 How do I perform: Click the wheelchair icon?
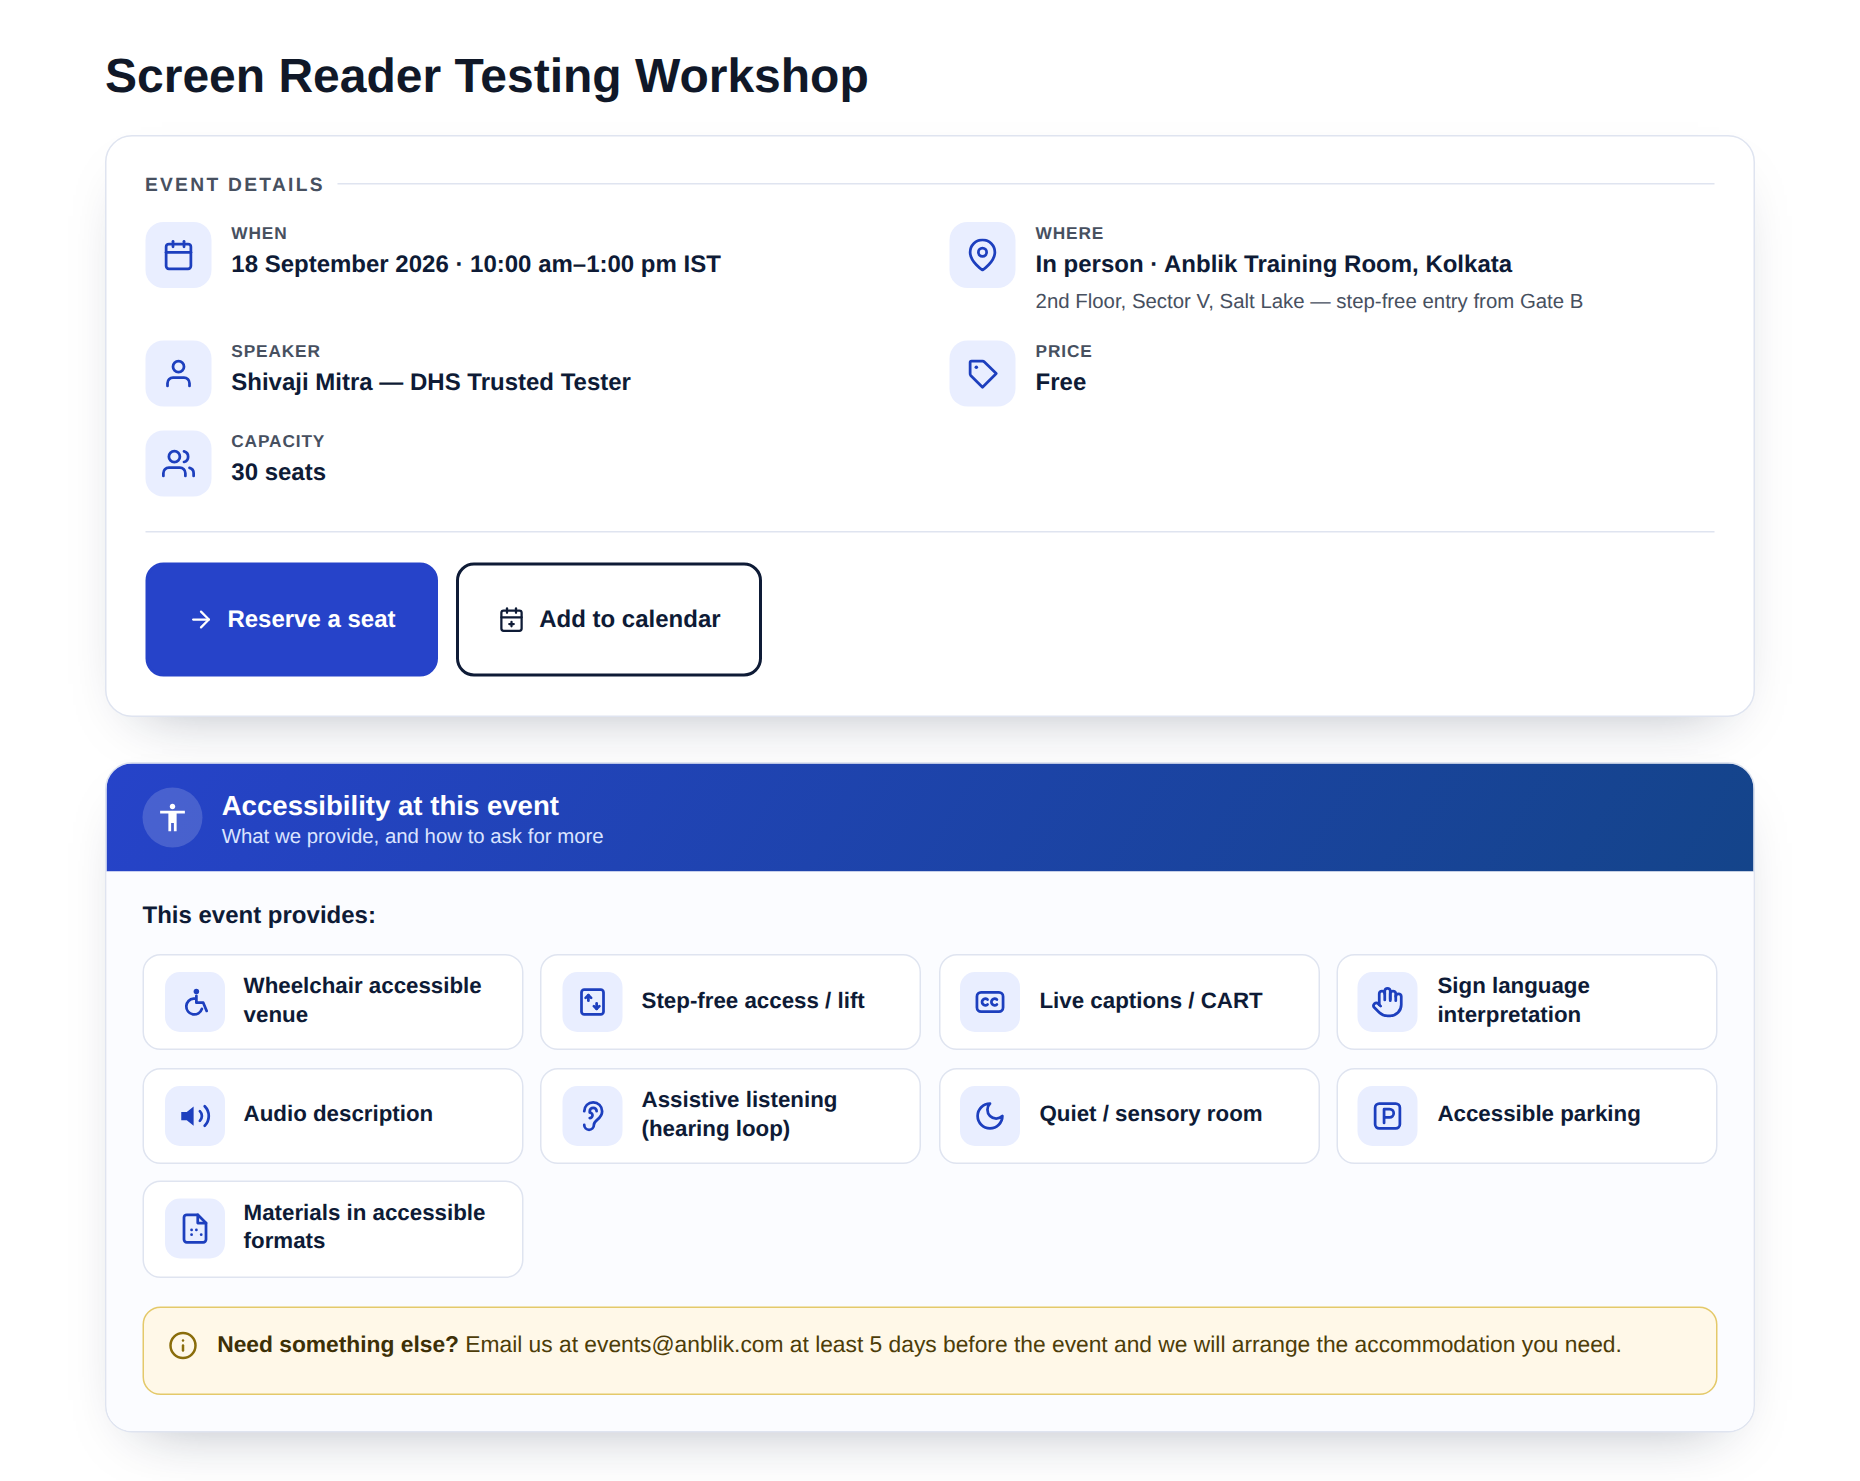pos(195,1001)
